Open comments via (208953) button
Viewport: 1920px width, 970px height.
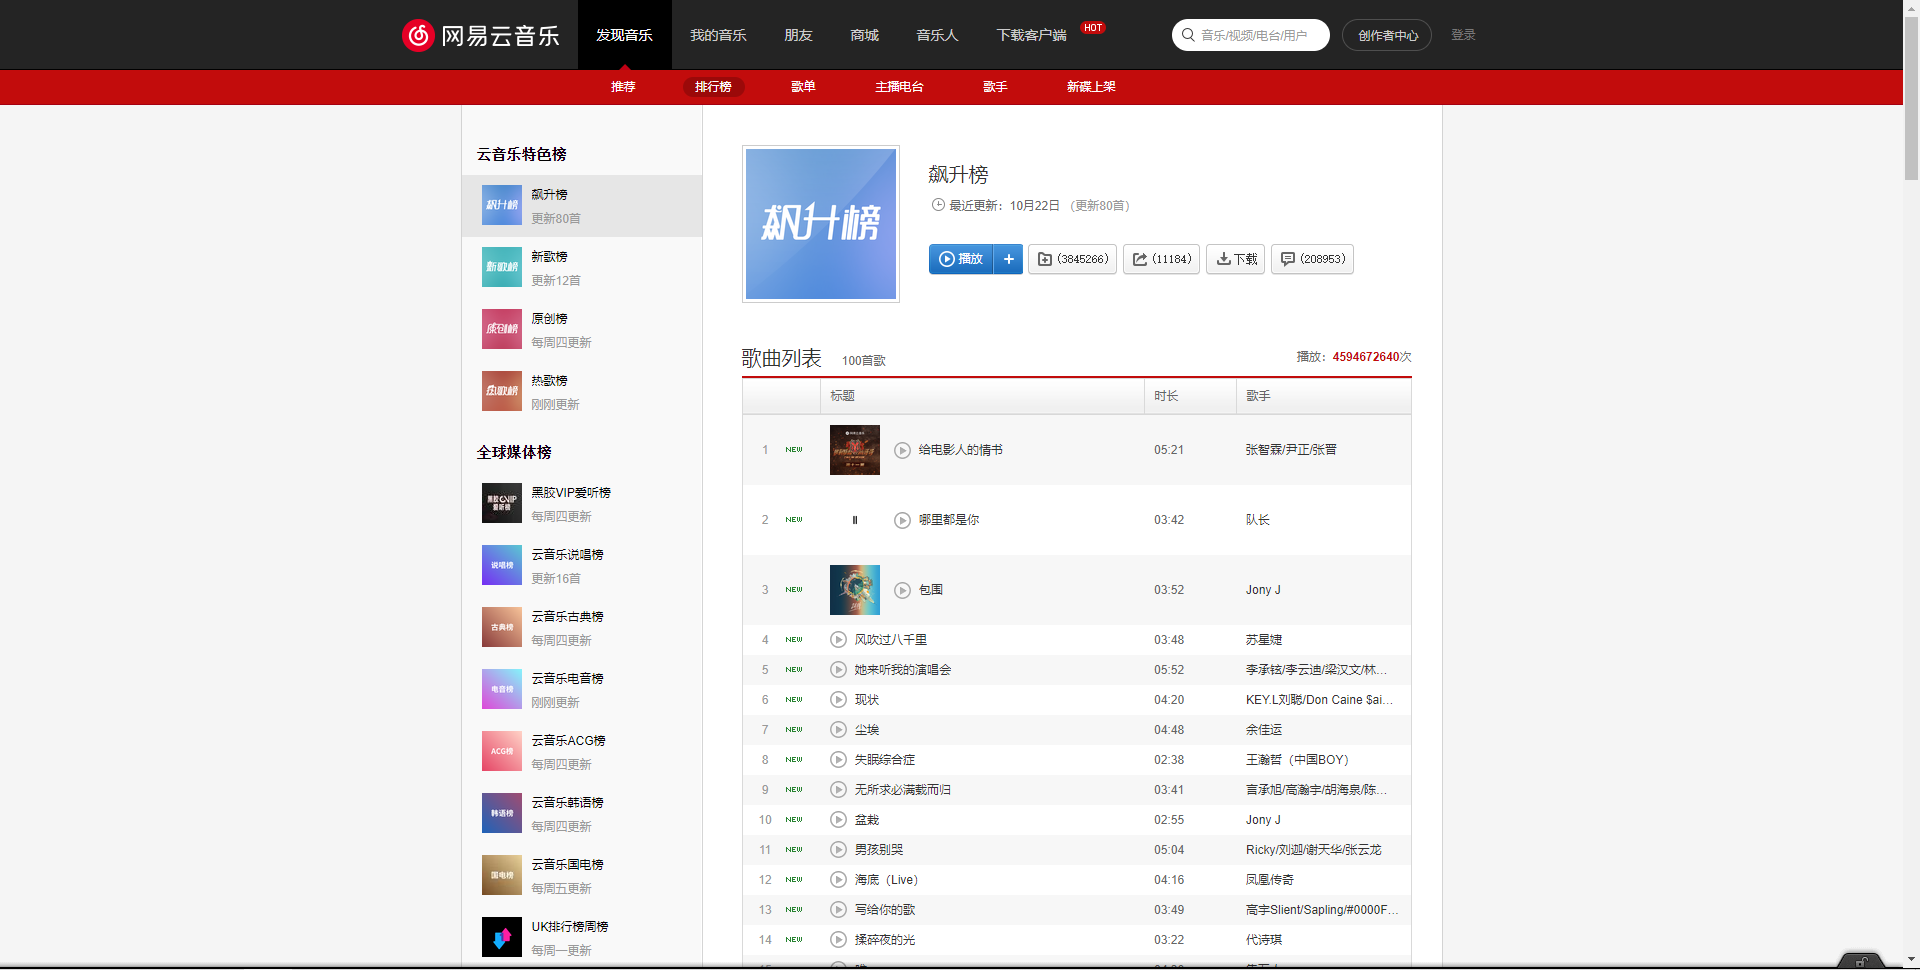1312,259
